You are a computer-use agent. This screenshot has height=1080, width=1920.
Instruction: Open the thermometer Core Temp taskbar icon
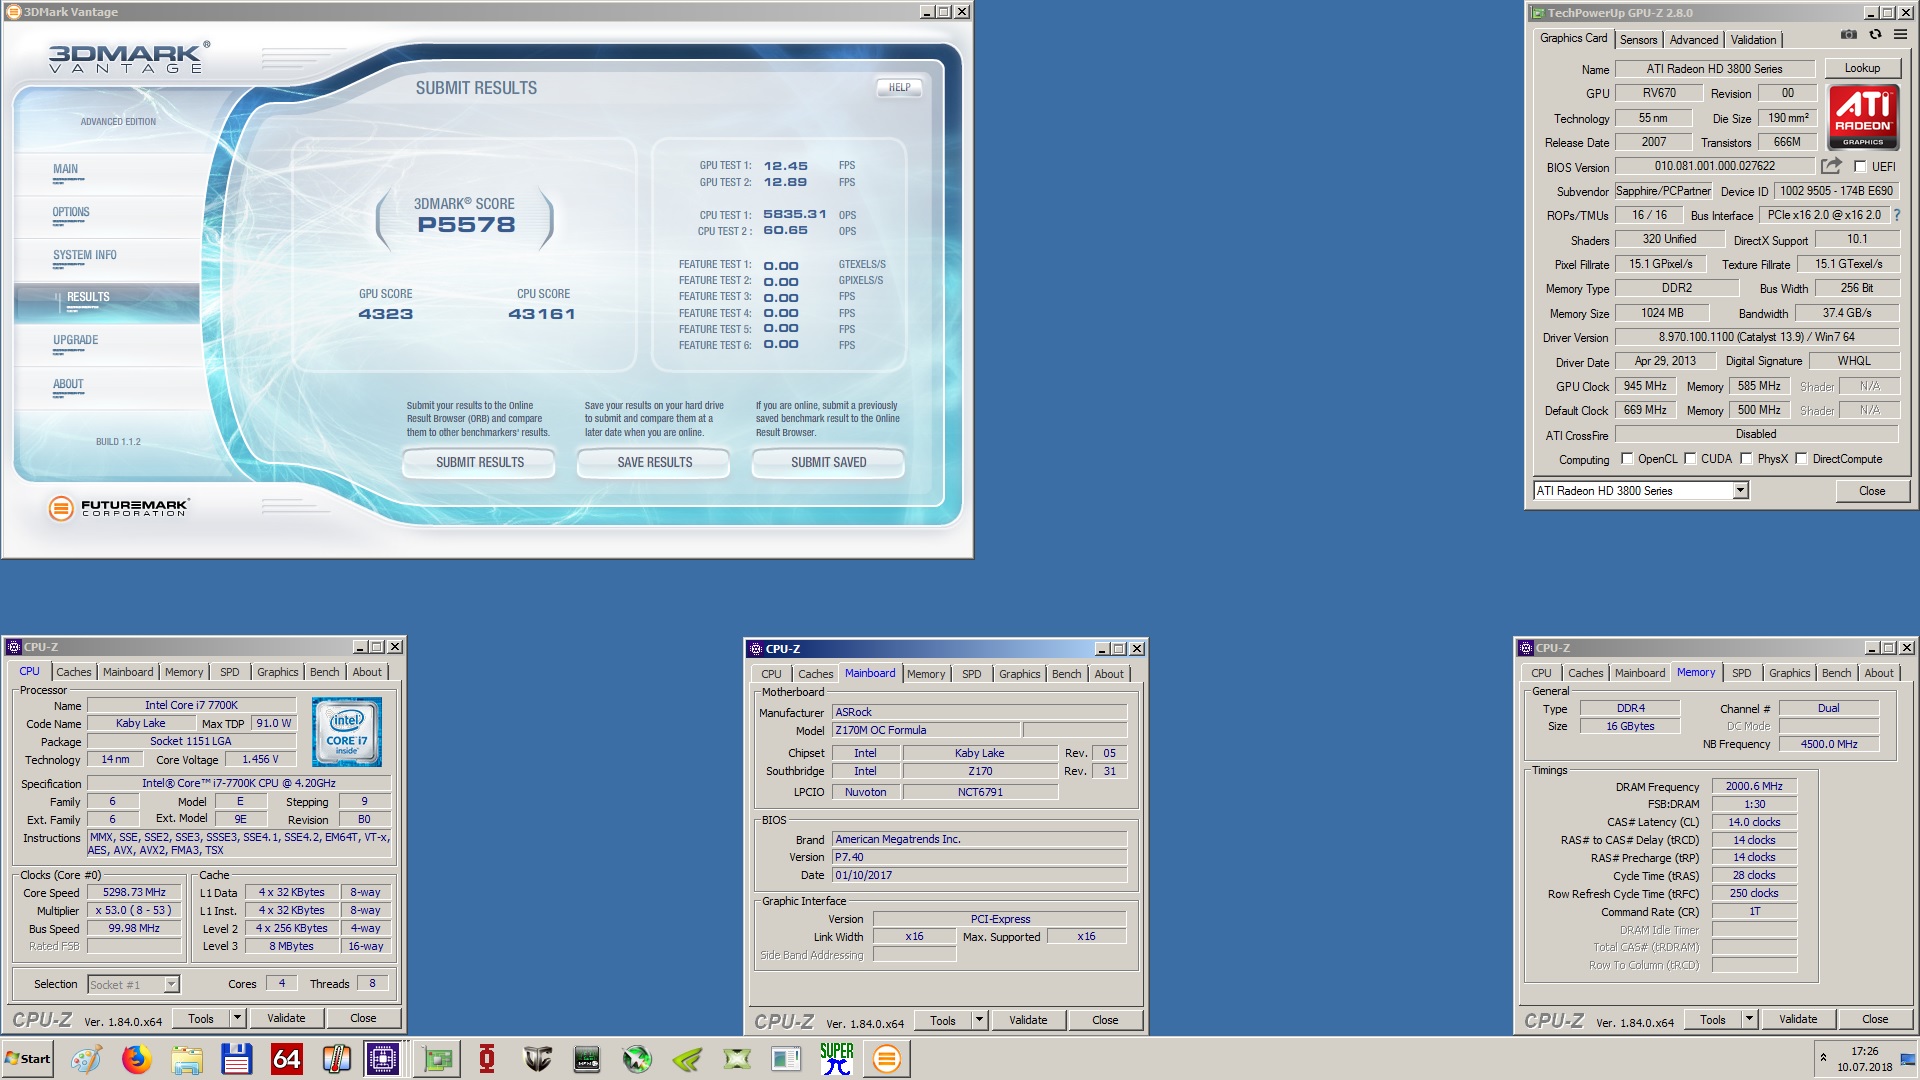coord(336,1059)
